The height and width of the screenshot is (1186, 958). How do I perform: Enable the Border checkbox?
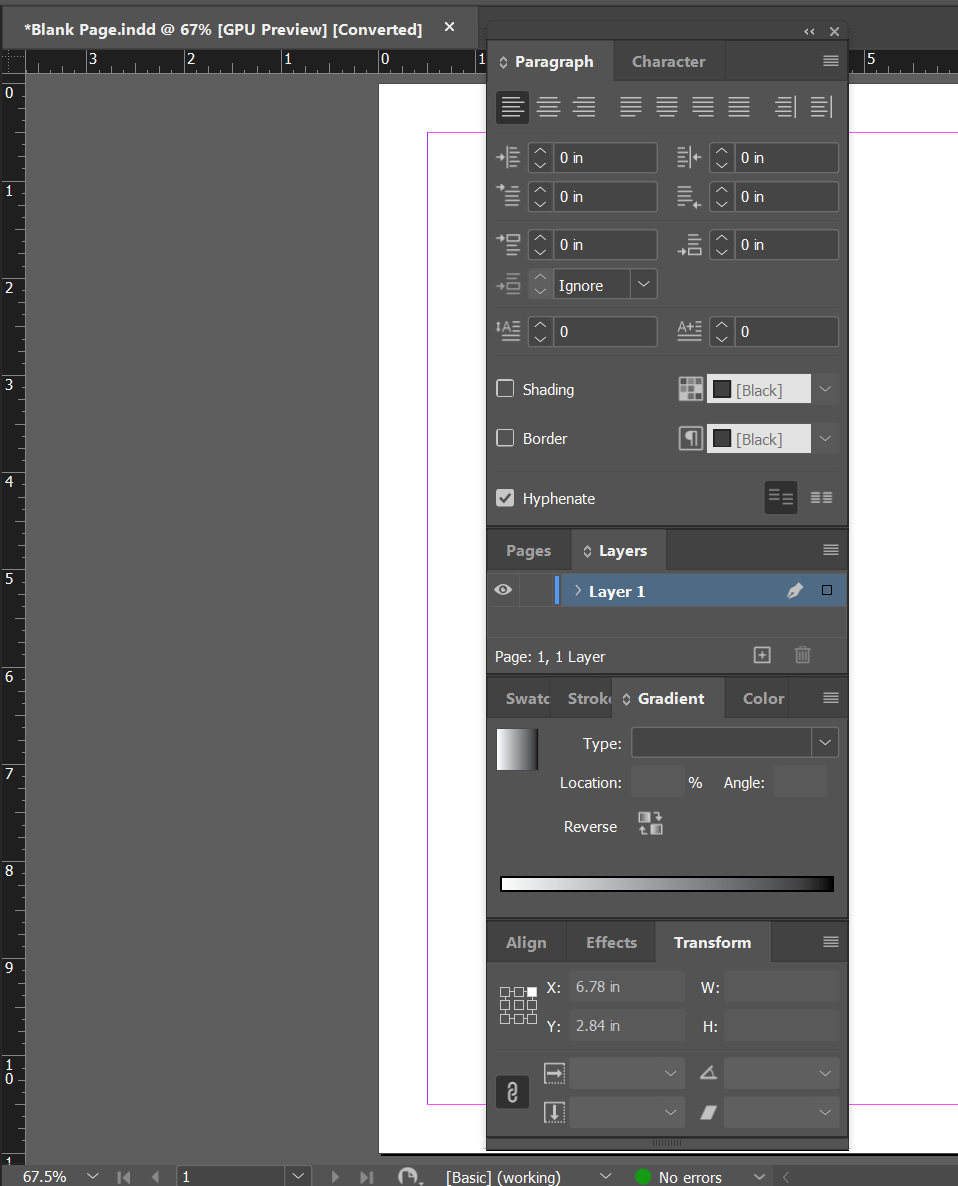(505, 438)
